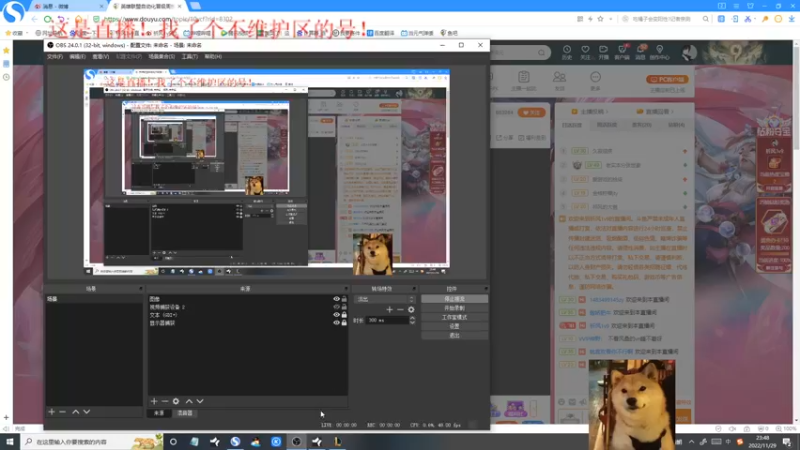Screen dimensions: 800x450
Task: Open browser home page icon
Action: 79,19
